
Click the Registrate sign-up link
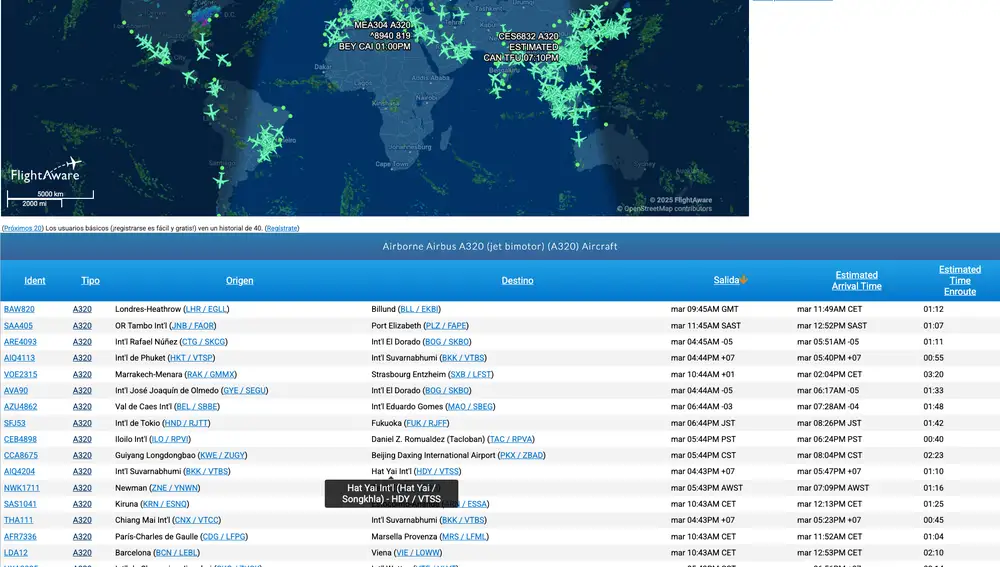pos(282,228)
